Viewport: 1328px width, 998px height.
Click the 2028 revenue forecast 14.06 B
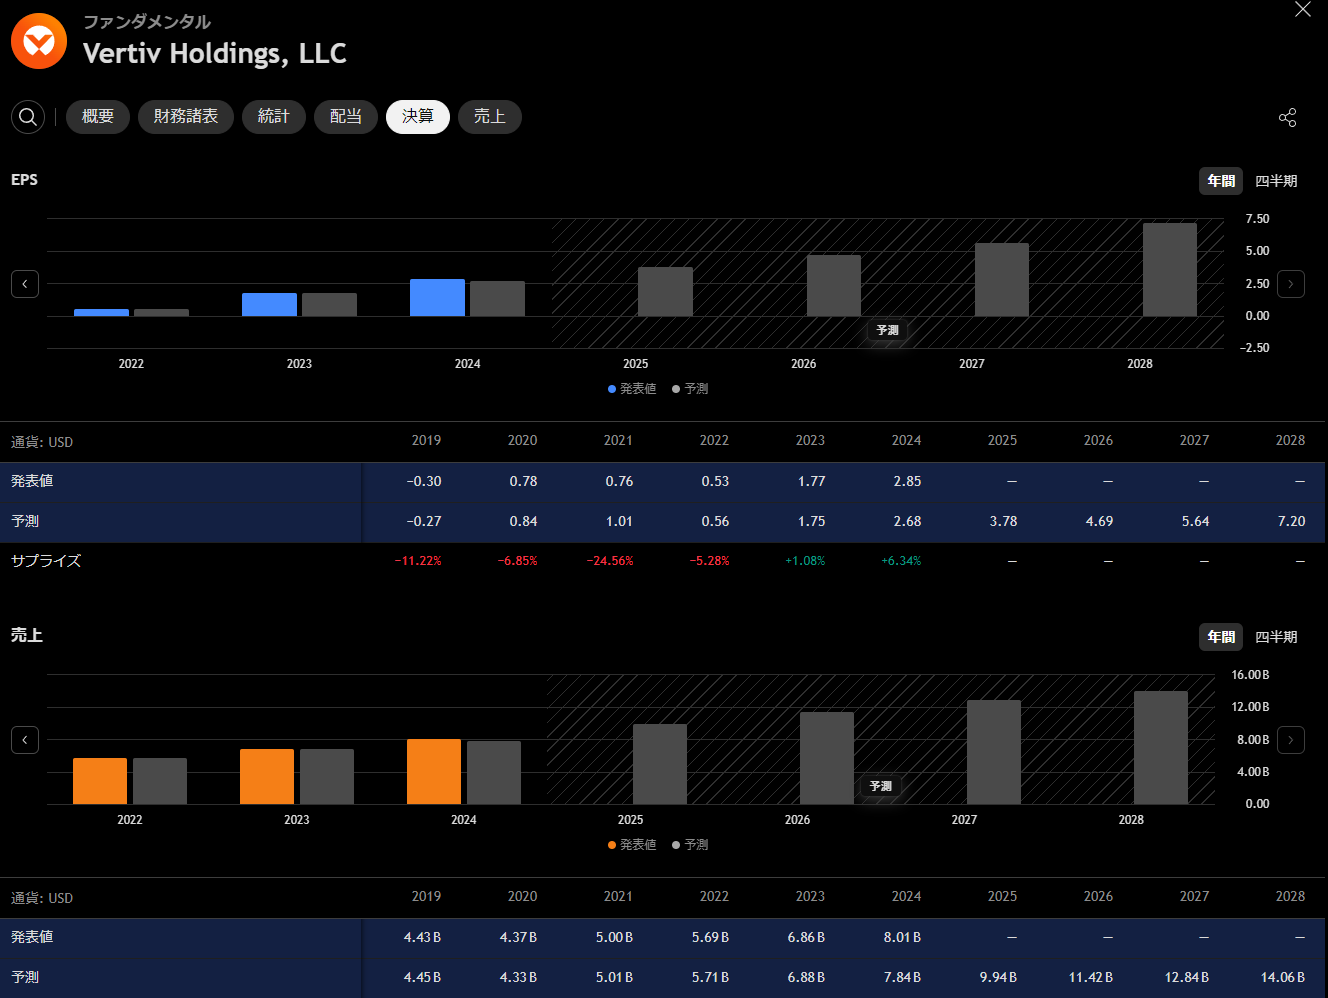(x=1283, y=977)
